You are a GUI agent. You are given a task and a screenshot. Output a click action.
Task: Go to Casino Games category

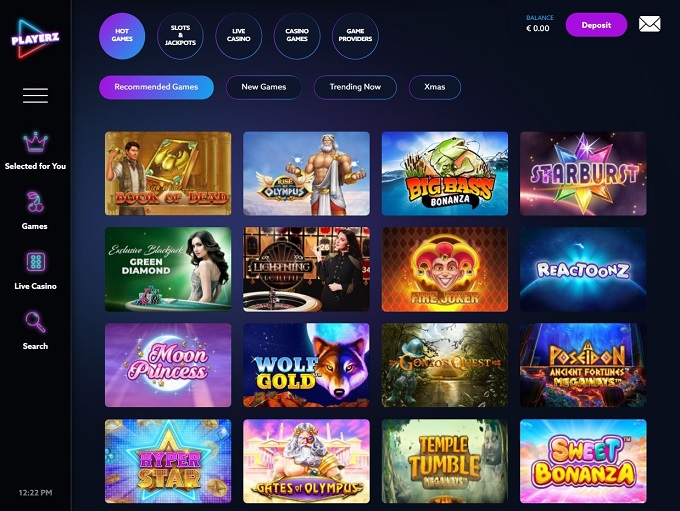[297, 36]
